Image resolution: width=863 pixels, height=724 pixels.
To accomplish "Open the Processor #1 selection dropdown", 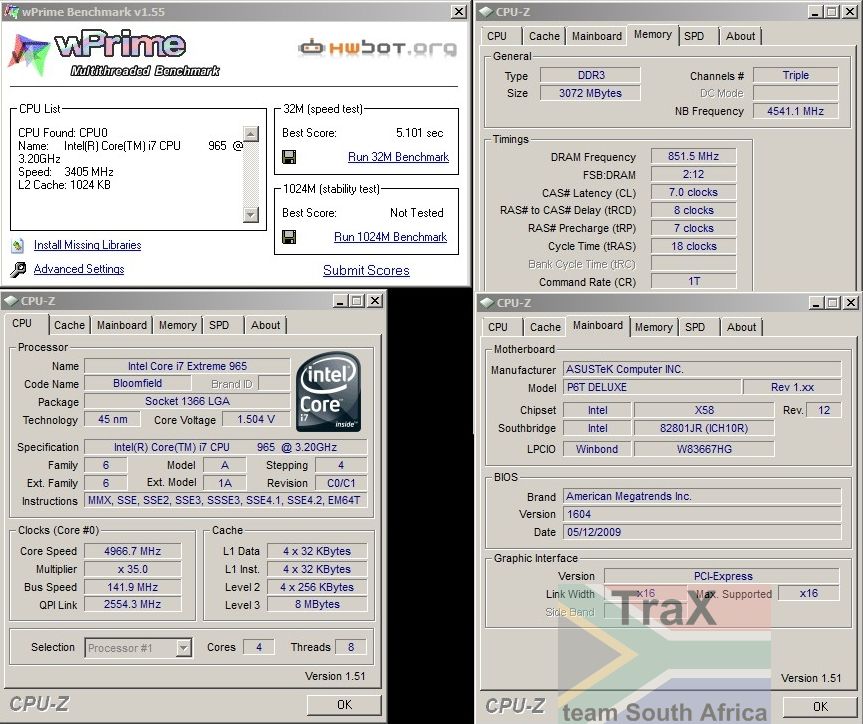I will [184, 648].
